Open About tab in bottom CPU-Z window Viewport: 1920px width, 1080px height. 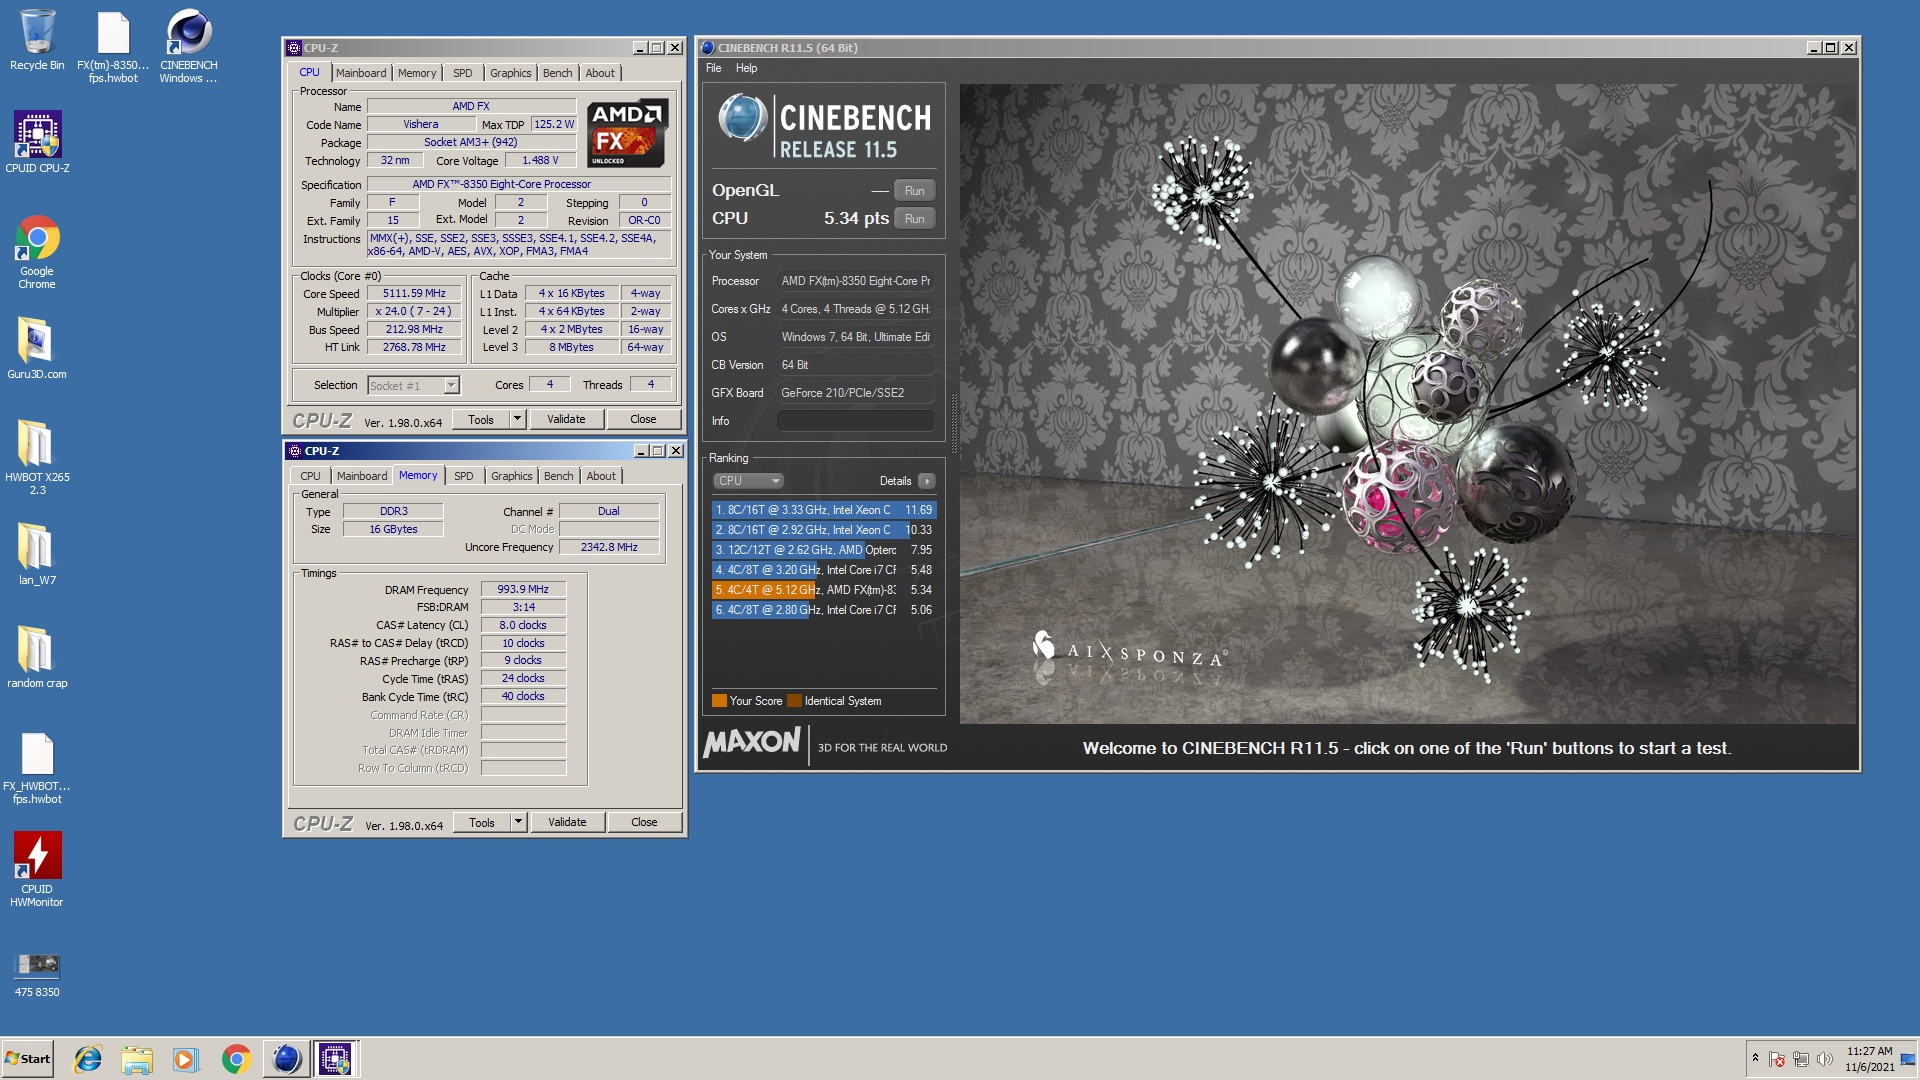click(x=601, y=476)
